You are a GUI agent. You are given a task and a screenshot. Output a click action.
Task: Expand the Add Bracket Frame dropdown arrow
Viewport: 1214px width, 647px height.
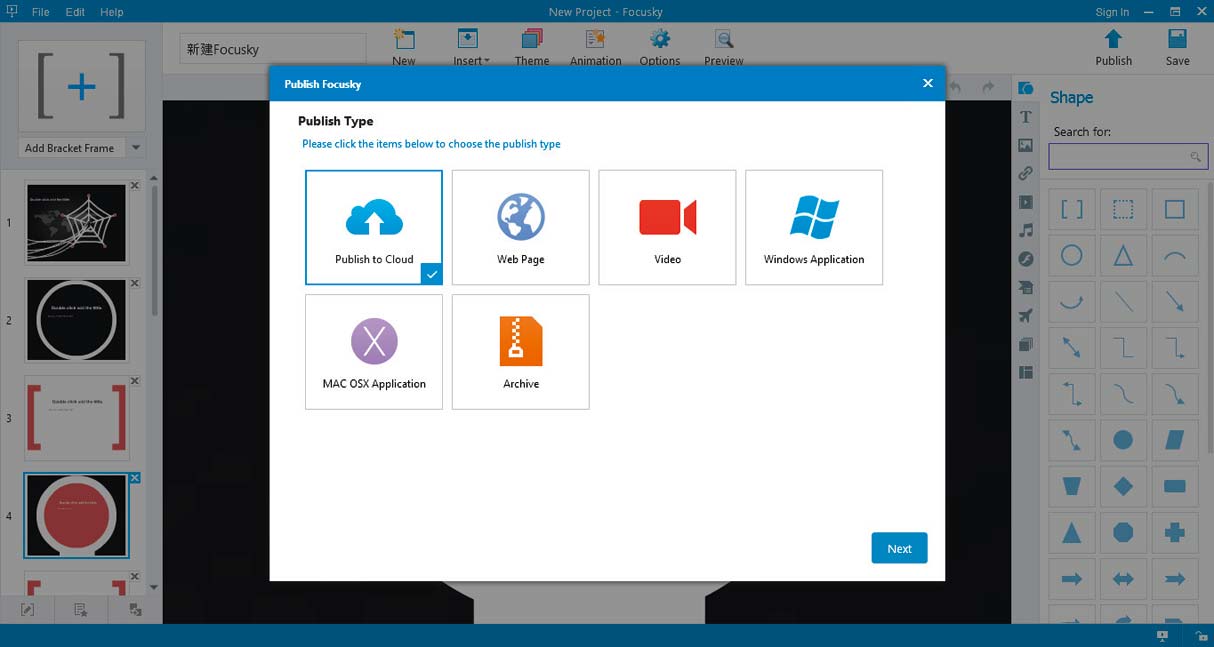tap(136, 148)
